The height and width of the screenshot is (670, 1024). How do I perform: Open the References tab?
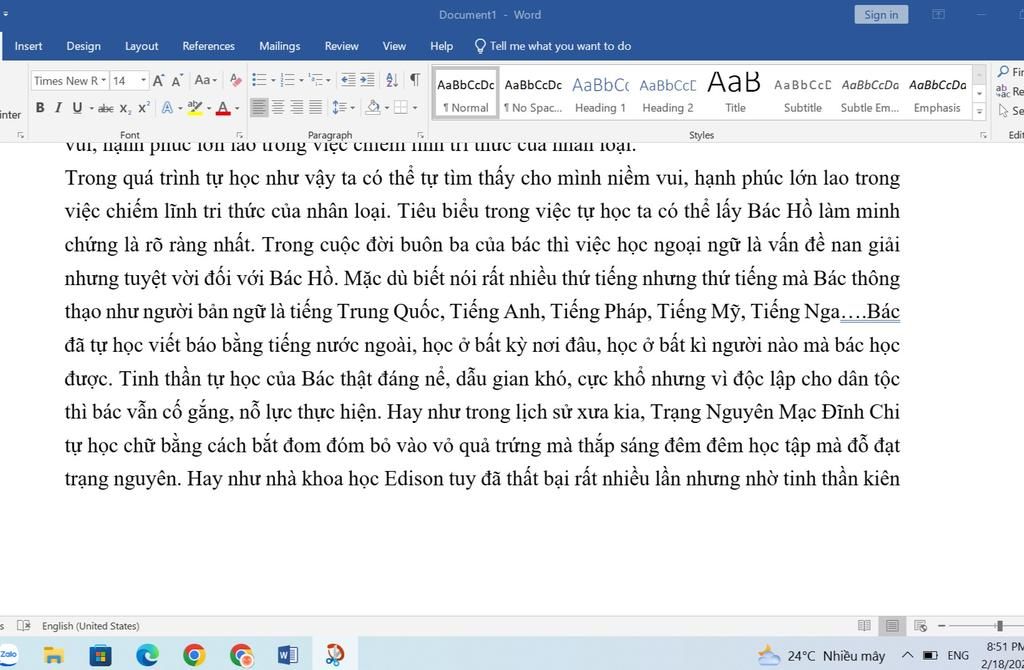pos(208,46)
